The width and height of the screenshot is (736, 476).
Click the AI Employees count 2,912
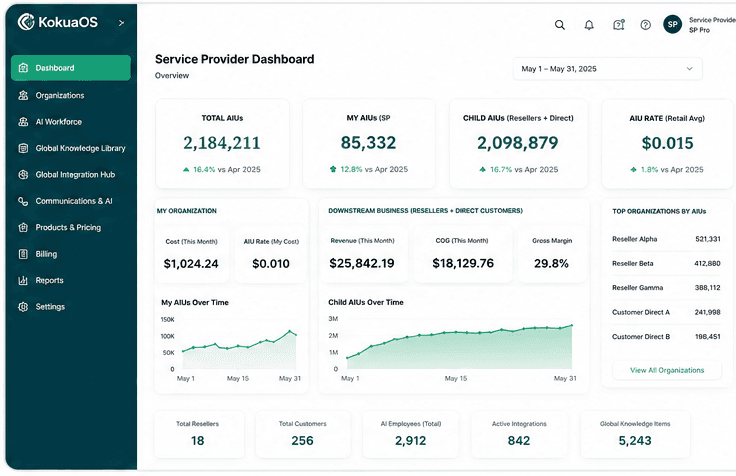(x=411, y=441)
